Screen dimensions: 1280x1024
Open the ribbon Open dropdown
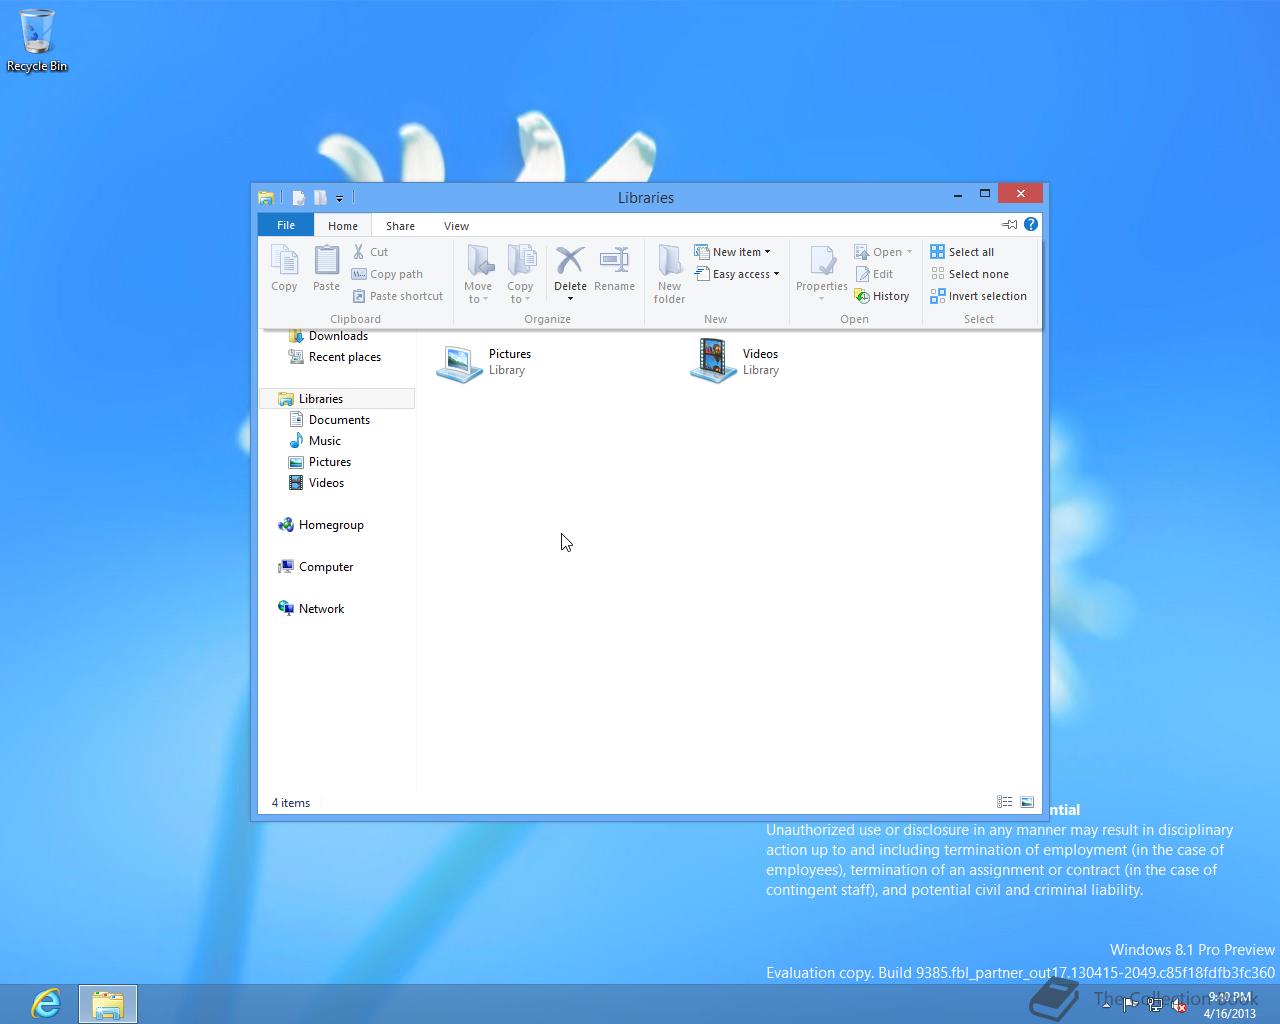click(x=883, y=252)
